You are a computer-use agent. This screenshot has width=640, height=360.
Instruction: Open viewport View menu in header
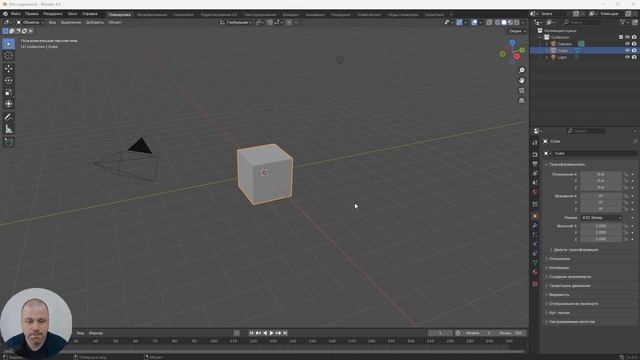click(x=52, y=22)
